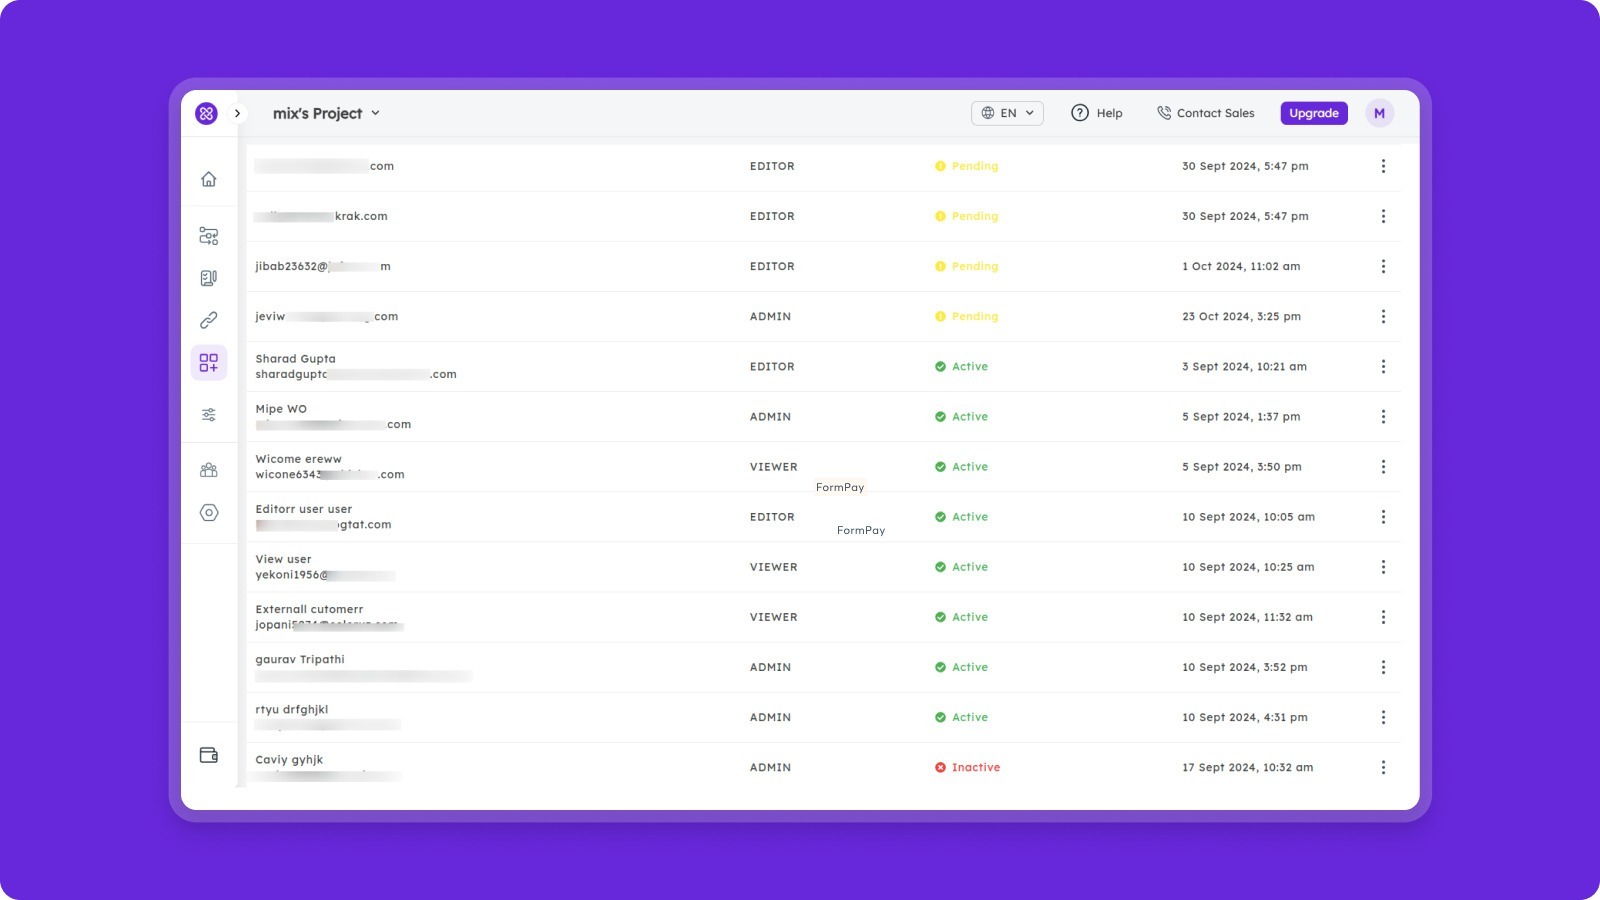
Task: Click the hexagon icon in sidebar
Action: tap(208, 512)
